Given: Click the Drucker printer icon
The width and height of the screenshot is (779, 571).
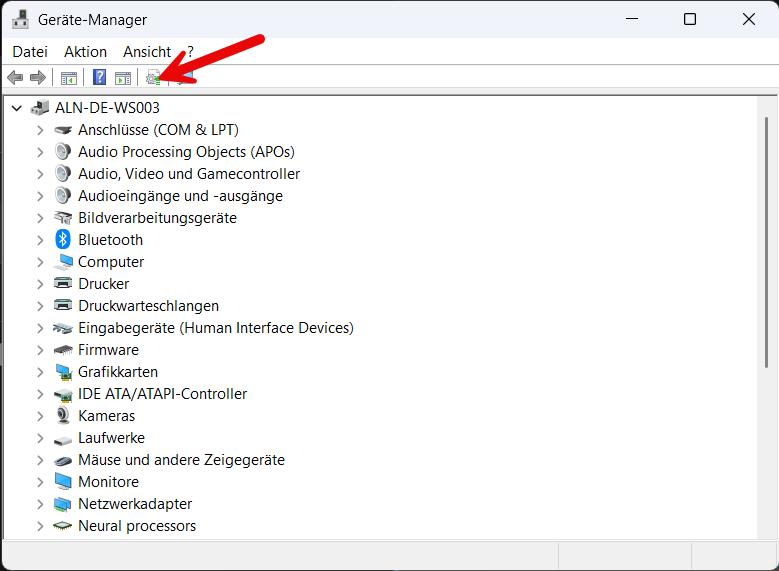Looking at the screenshot, I should click(x=63, y=284).
